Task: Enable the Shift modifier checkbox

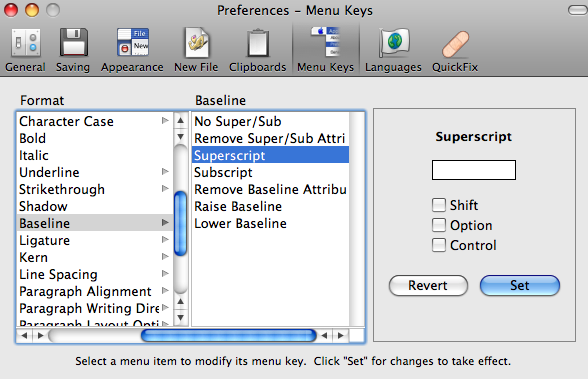Action: click(x=439, y=205)
